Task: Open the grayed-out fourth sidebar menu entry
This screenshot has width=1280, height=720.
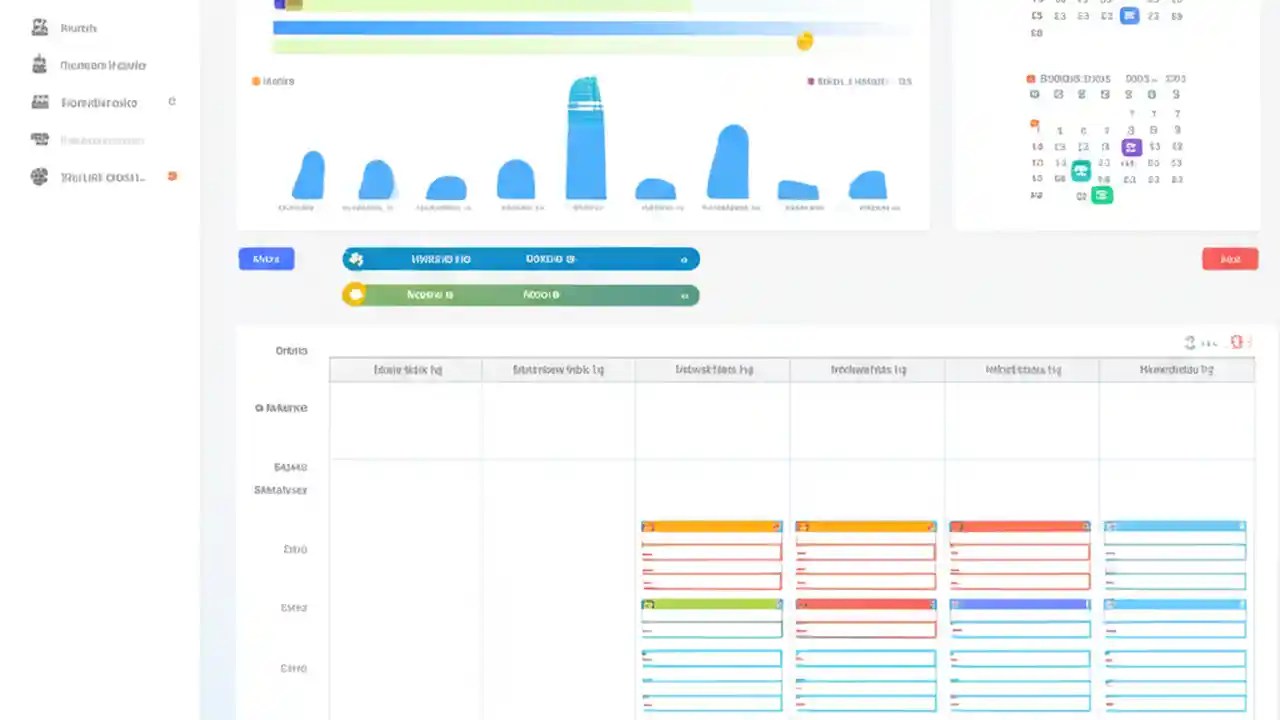Action: [102, 140]
